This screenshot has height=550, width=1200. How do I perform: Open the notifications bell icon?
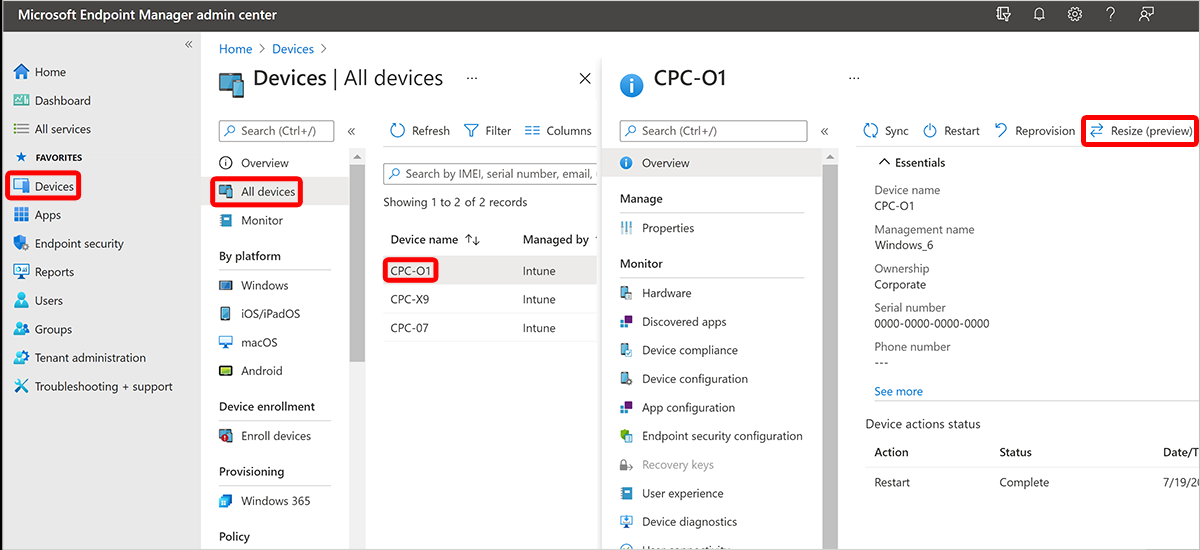(x=1039, y=15)
